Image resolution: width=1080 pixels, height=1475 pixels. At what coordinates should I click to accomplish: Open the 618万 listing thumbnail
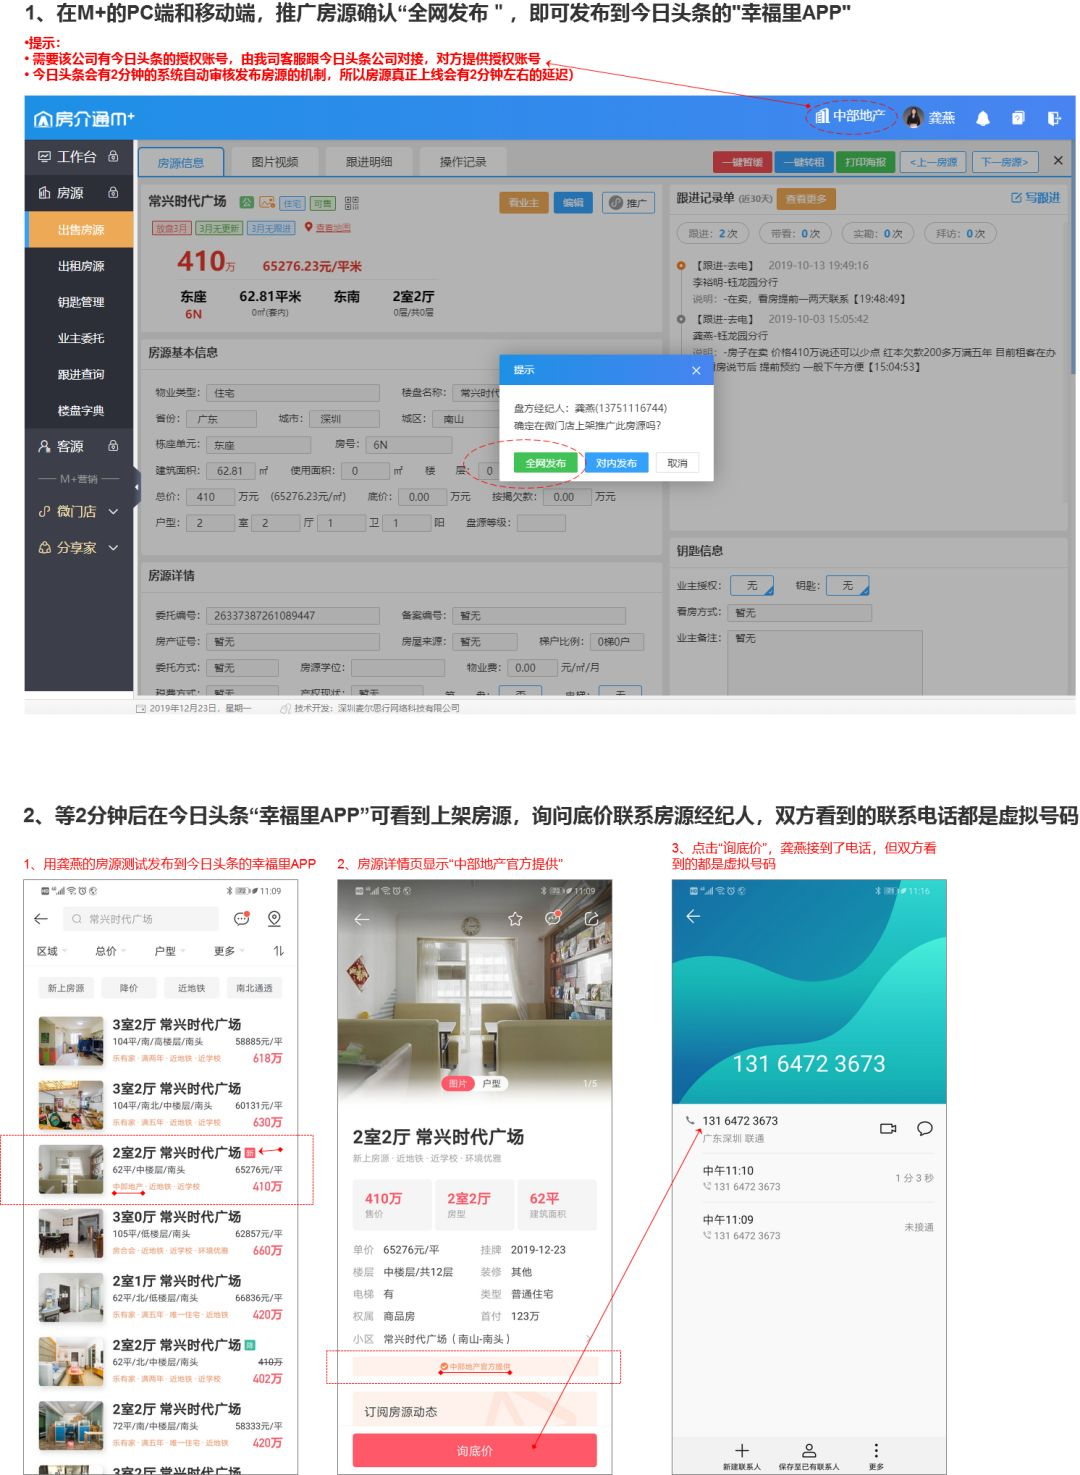tap(71, 1041)
